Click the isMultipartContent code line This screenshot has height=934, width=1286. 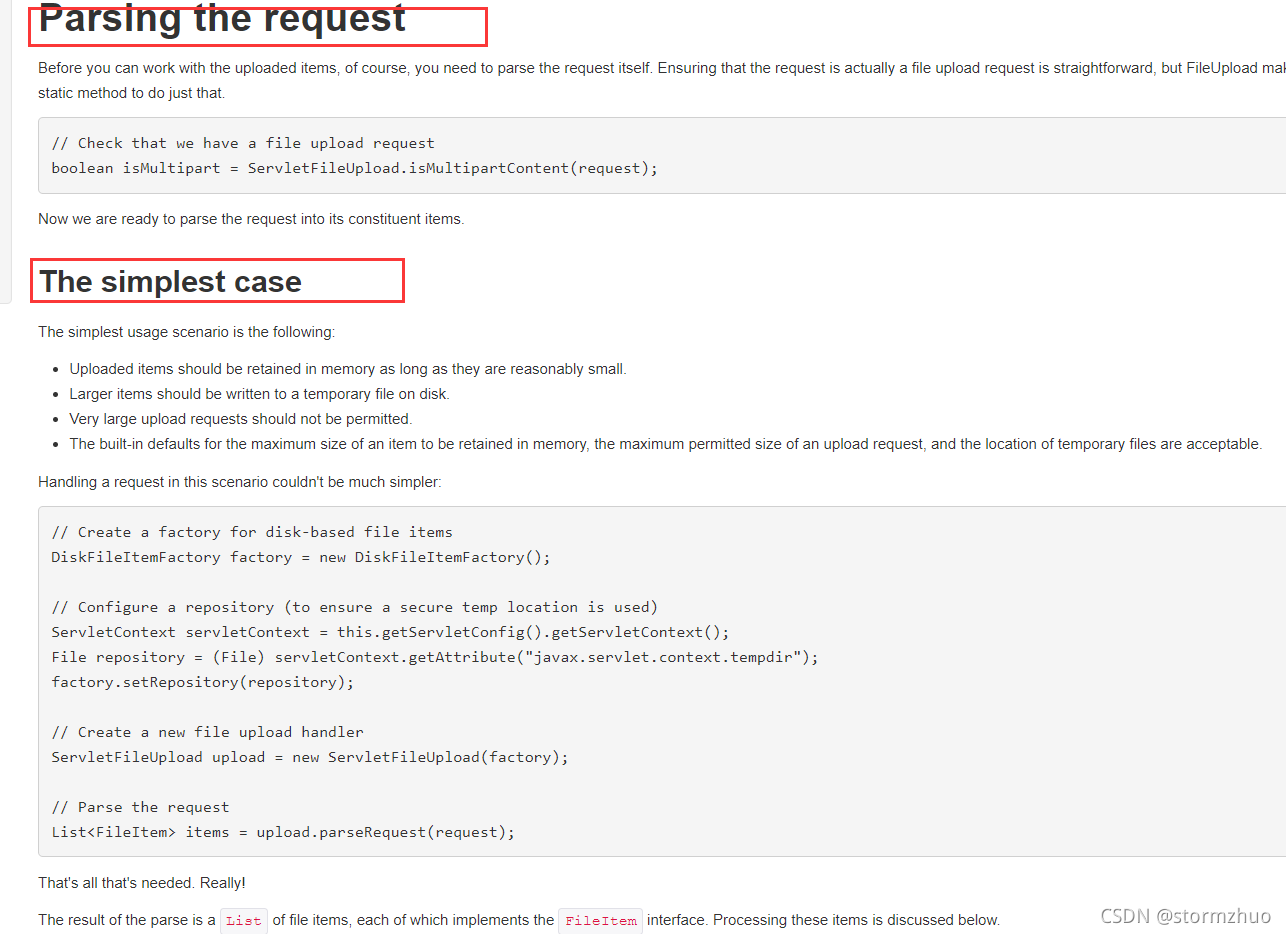[355, 168]
